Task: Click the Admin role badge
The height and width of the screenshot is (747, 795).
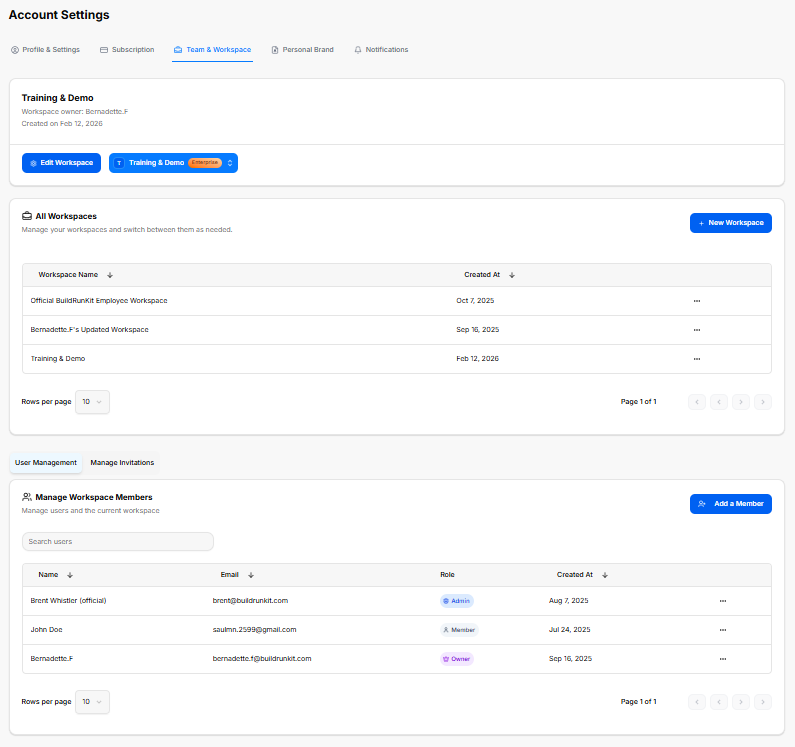Action: point(457,601)
